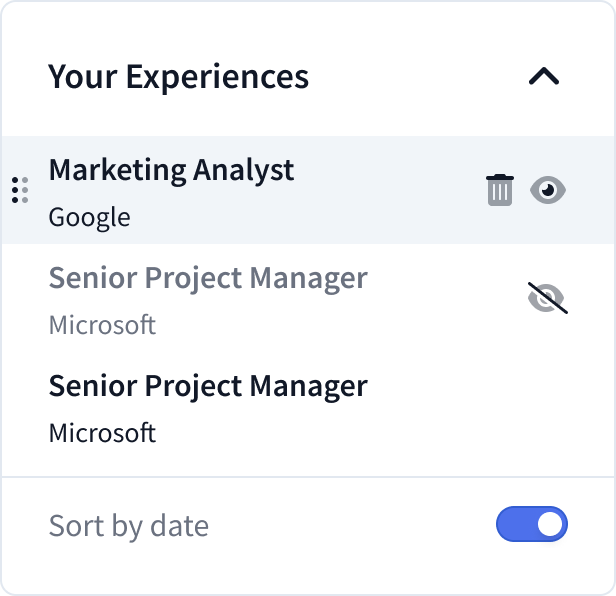Click Microsoft under the hidden experience
Image resolution: width=616 pixels, height=596 pixels.
click(102, 325)
